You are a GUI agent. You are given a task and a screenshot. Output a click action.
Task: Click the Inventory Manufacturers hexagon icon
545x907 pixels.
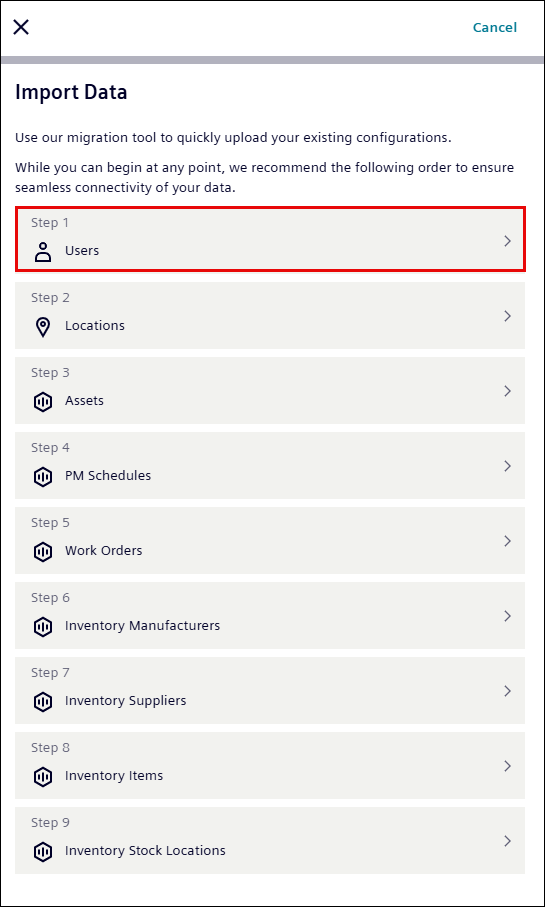pyautogui.click(x=43, y=626)
